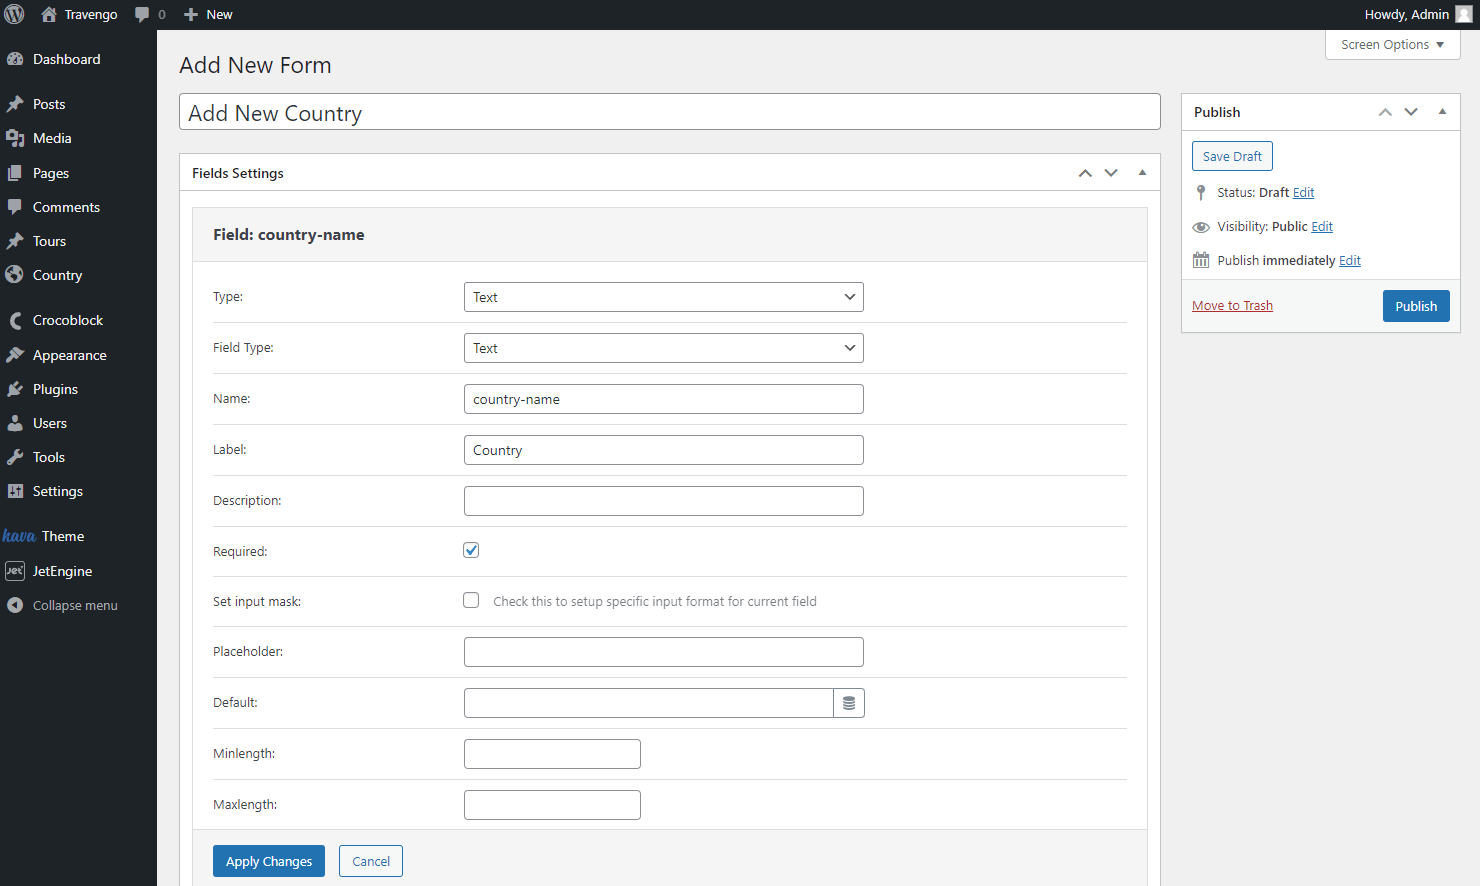Go to Tours menu item
This screenshot has height=886, width=1480.
[x=78, y=241]
